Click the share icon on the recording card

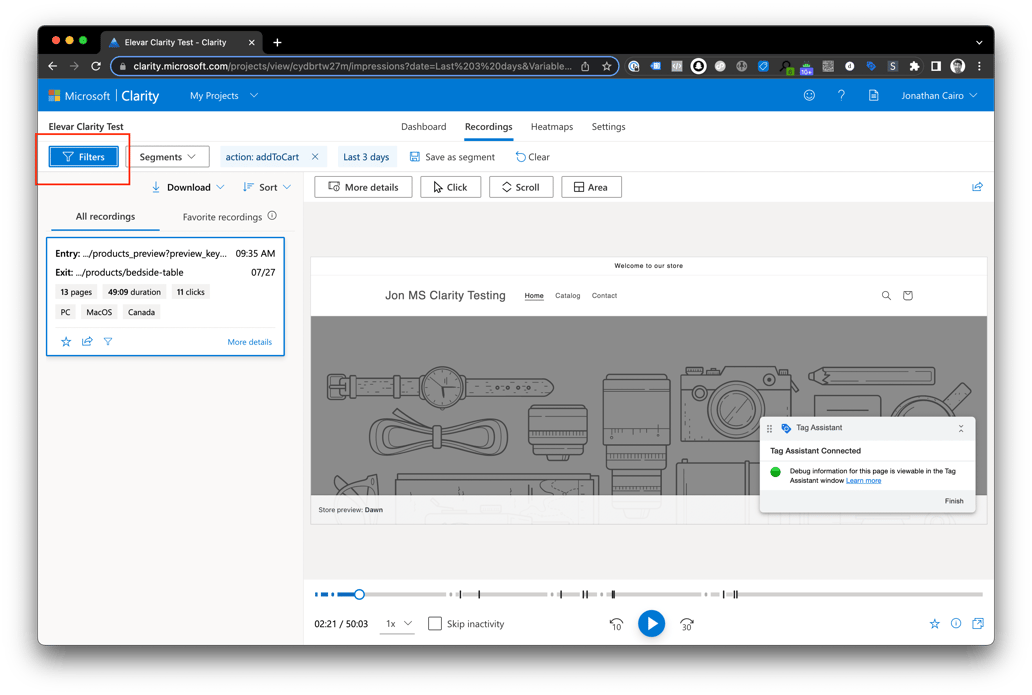click(87, 342)
